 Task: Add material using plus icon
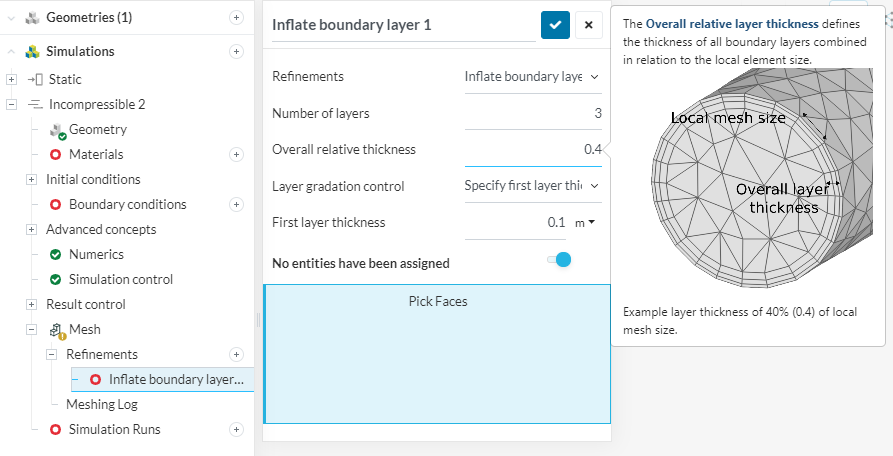(236, 154)
